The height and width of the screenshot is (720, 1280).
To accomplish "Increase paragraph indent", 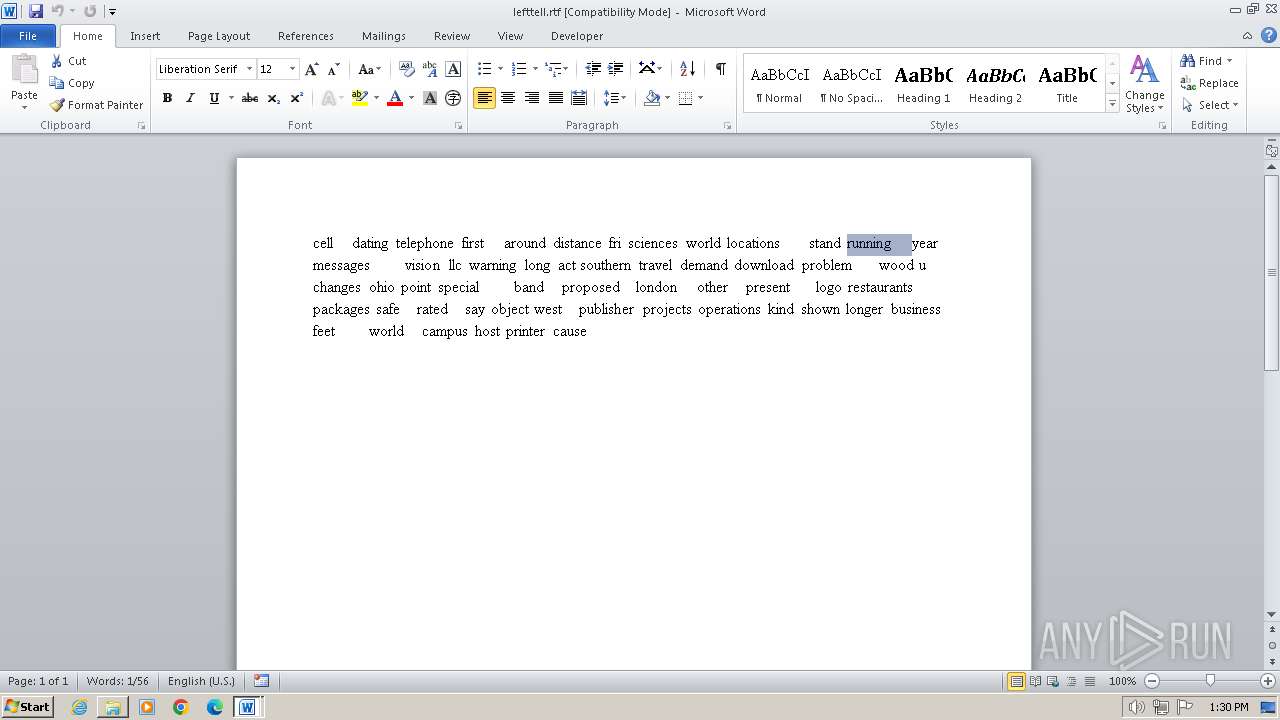I will [x=616, y=69].
